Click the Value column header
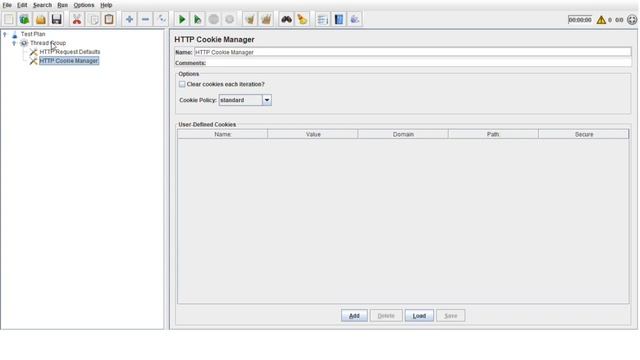Screen dimensions: 640x360 click(x=313, y=134)
